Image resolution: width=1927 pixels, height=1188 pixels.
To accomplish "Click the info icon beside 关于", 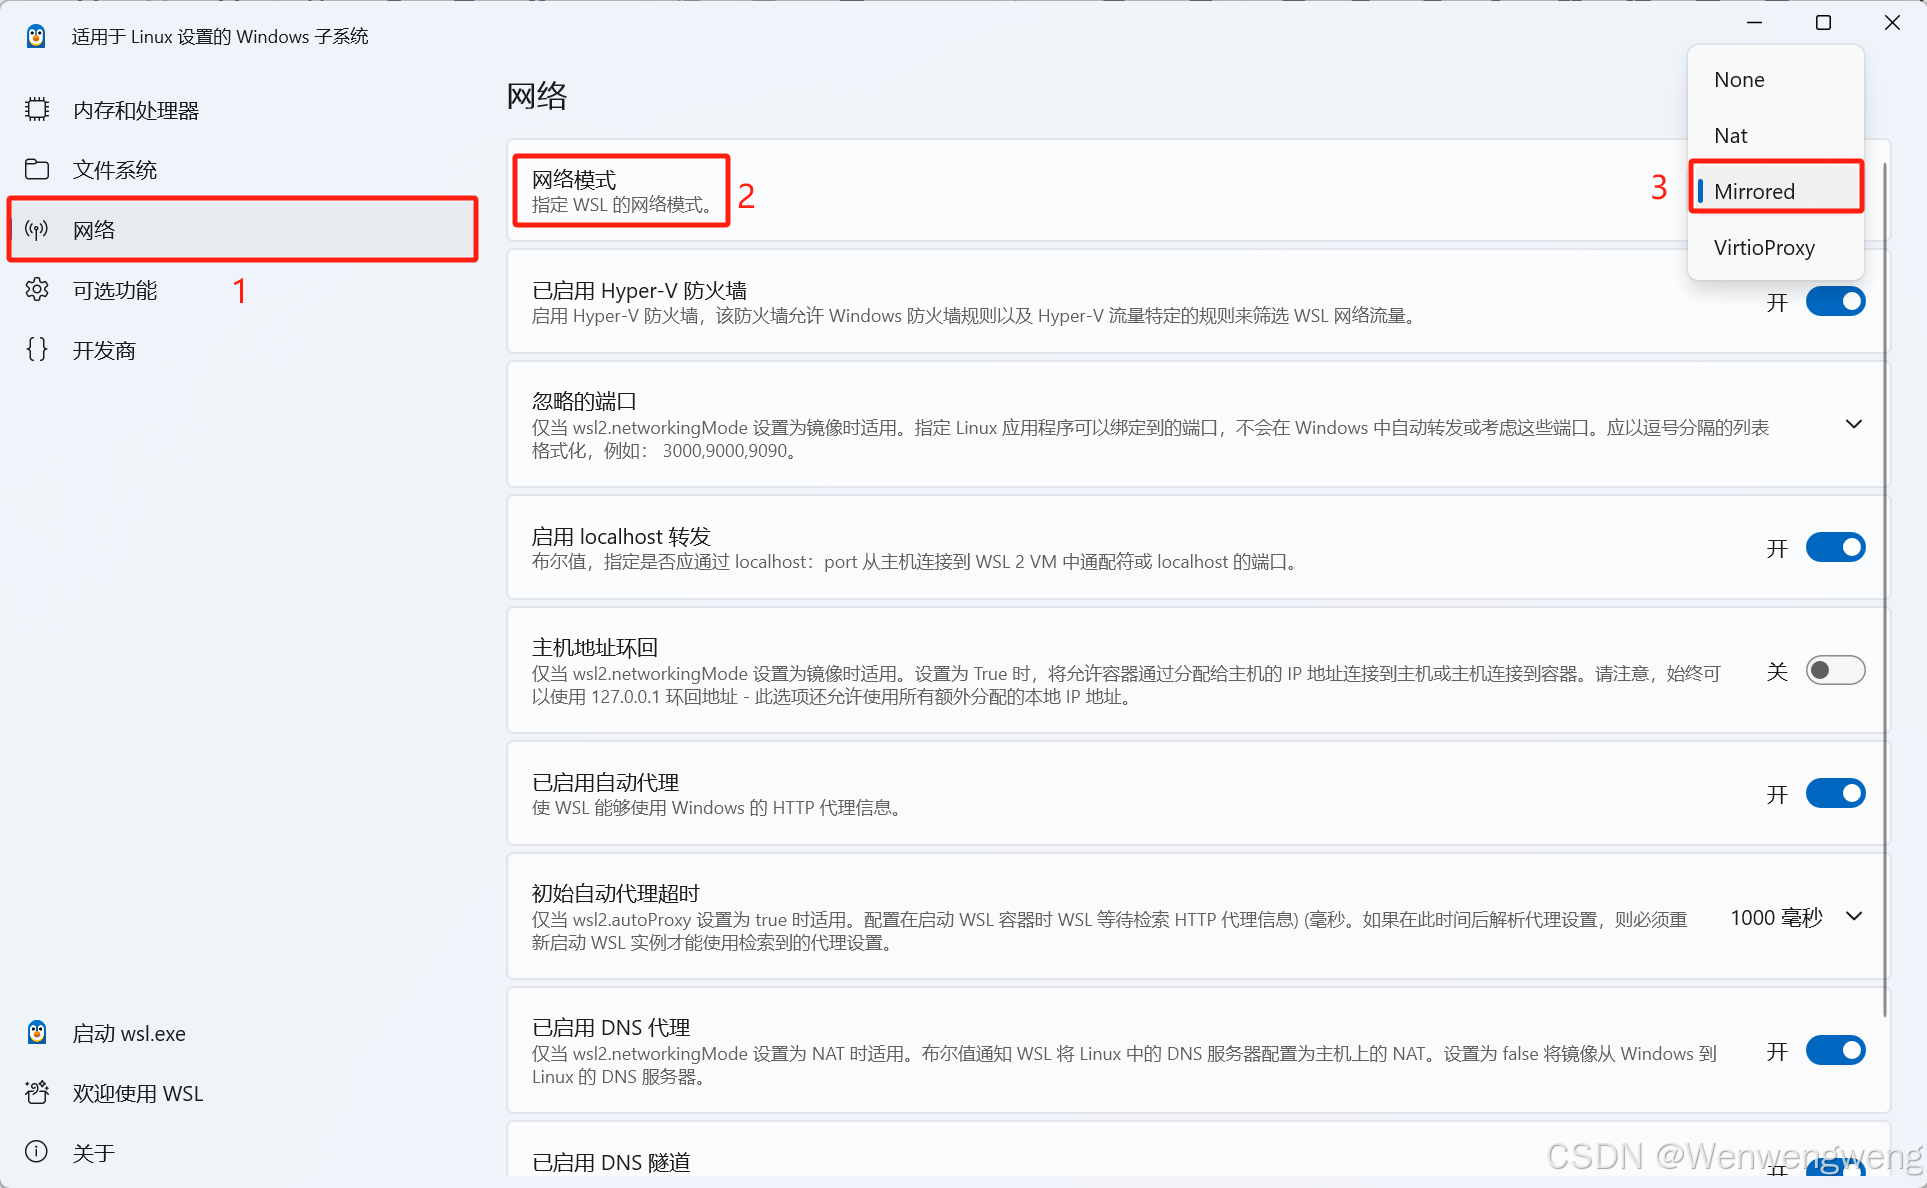I will coord(36,1151).
